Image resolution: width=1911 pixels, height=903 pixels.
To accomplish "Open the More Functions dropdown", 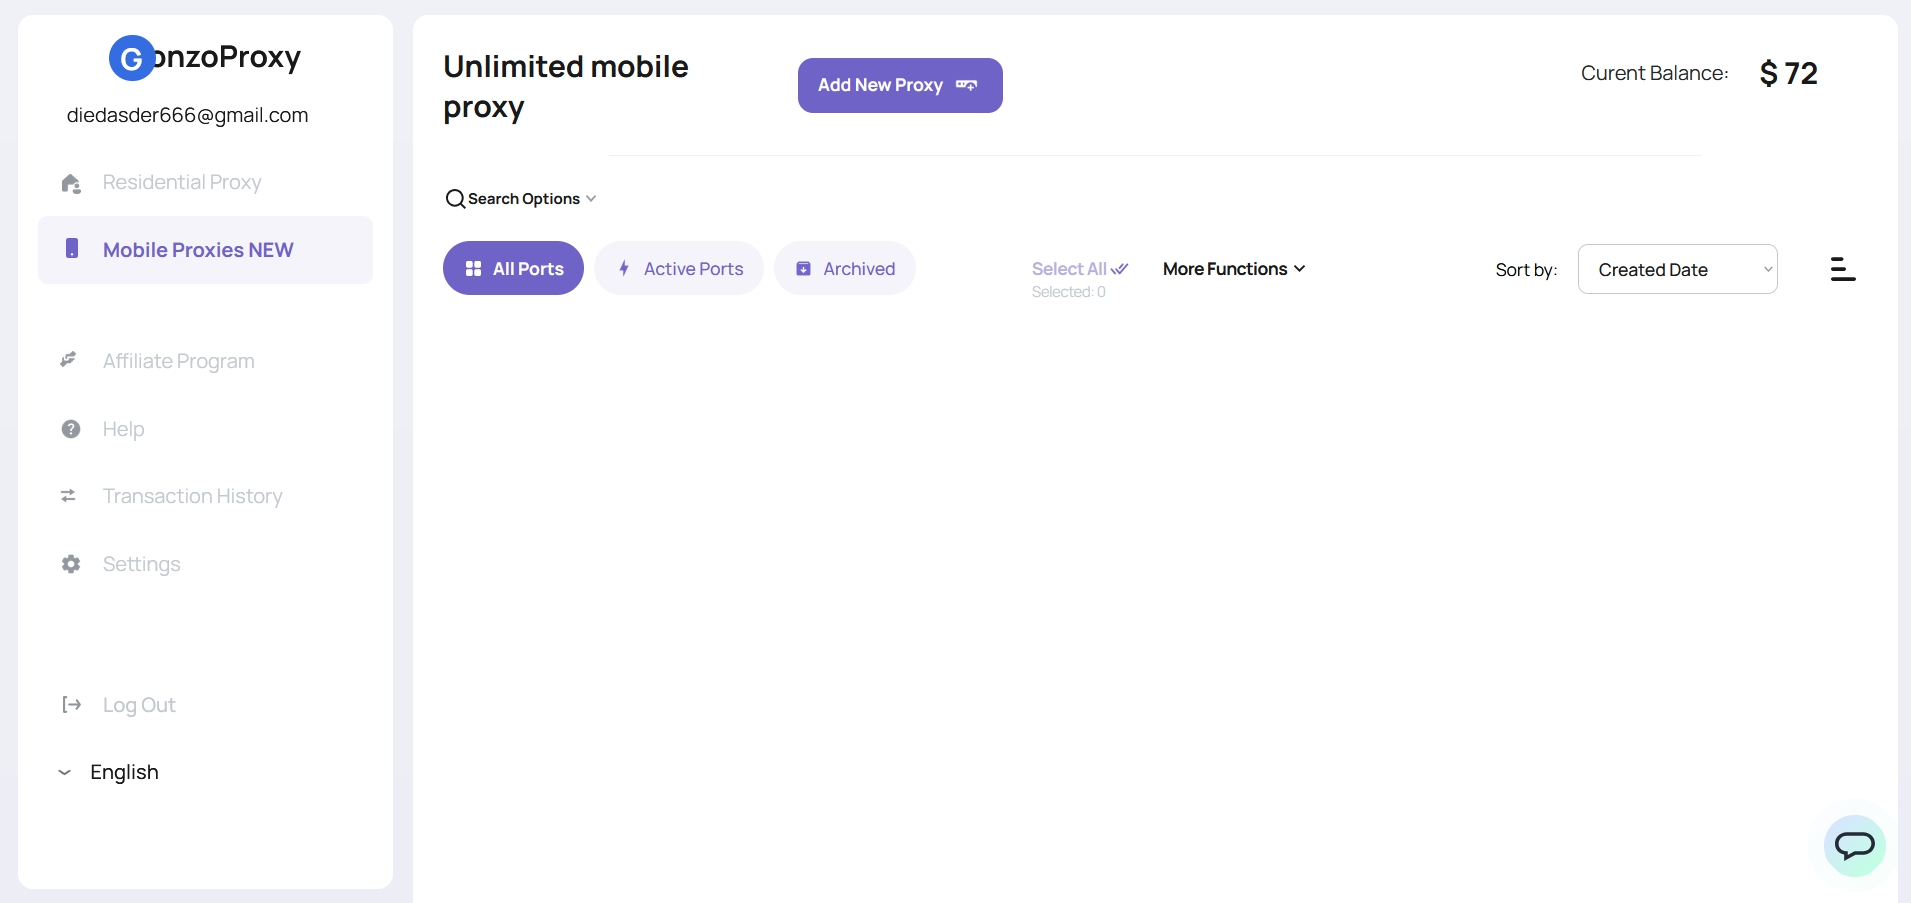I will tap(1233, 269).
